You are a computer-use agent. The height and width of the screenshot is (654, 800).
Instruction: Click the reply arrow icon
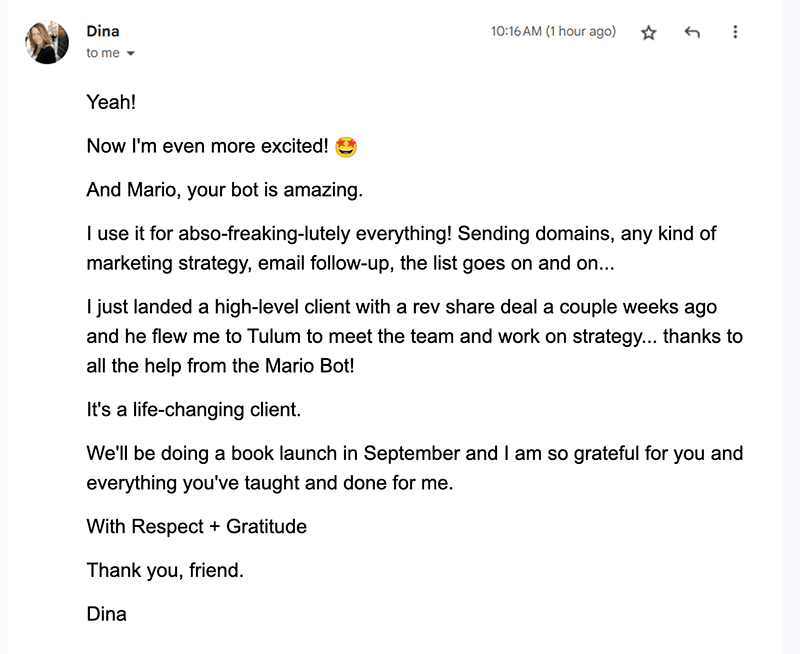[692, 32]
